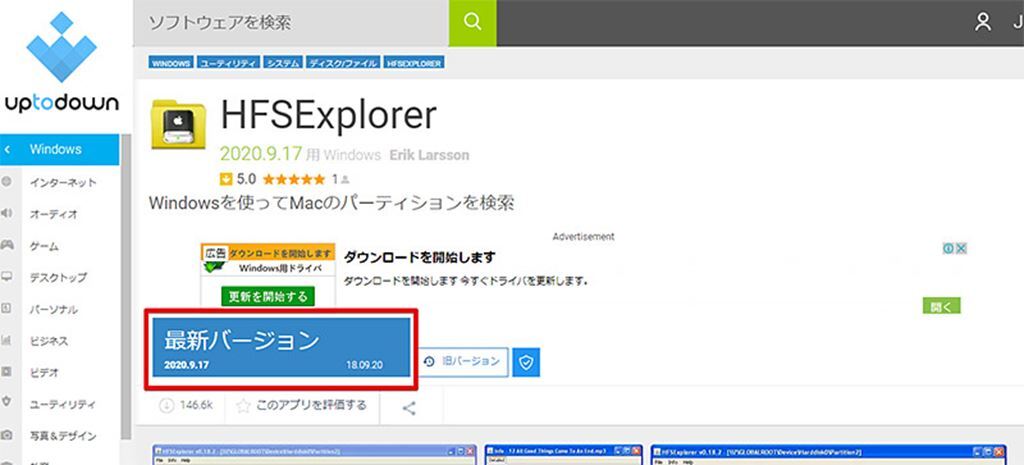The height and width of the screenshot is (465, 1024).
Task: Click the five-star rating display
Action: click(x=293, y=179)
